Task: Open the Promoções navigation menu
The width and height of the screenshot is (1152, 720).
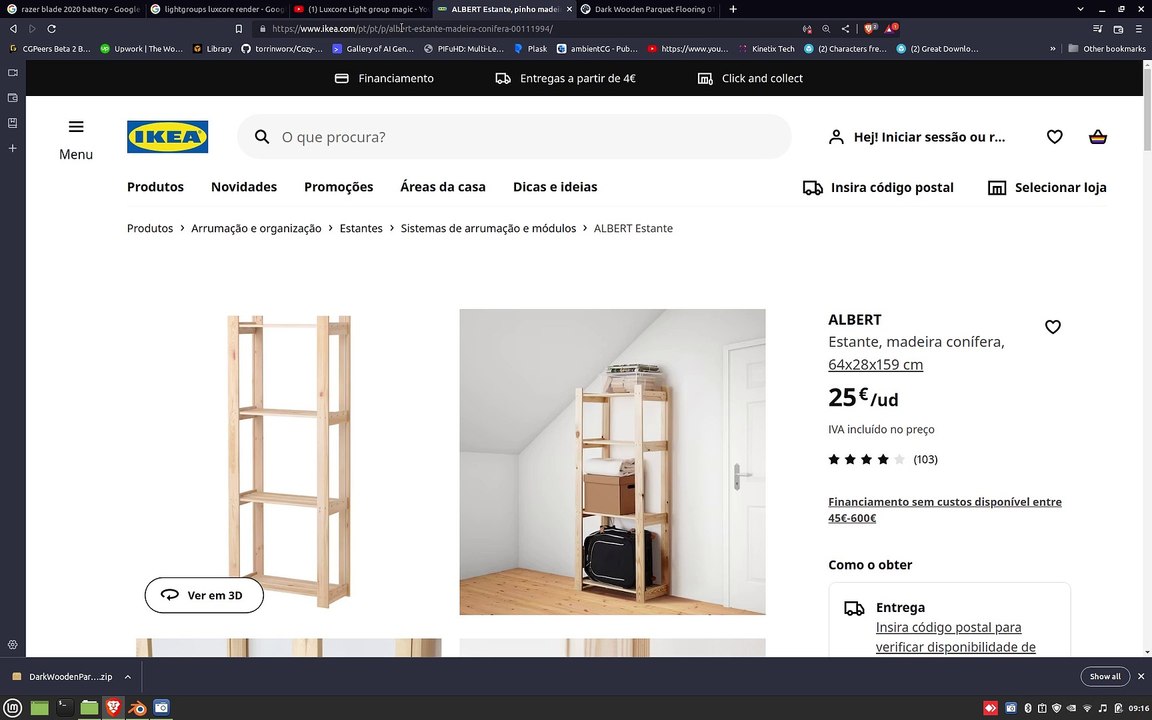Action: 339,187
